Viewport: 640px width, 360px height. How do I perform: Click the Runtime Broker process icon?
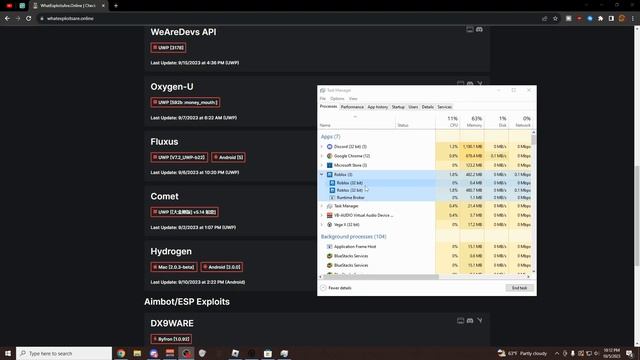point(332,198)
